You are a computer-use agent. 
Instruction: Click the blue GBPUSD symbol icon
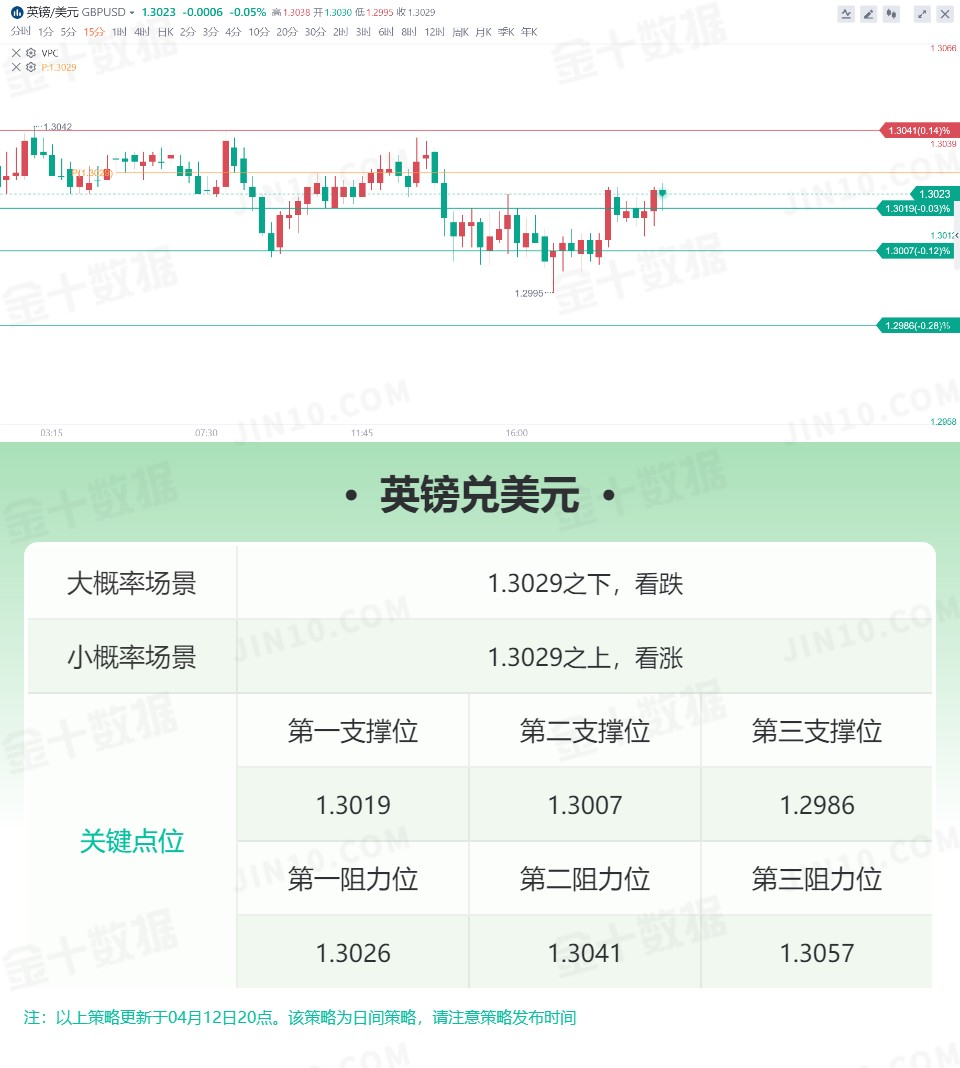(17, 12)
